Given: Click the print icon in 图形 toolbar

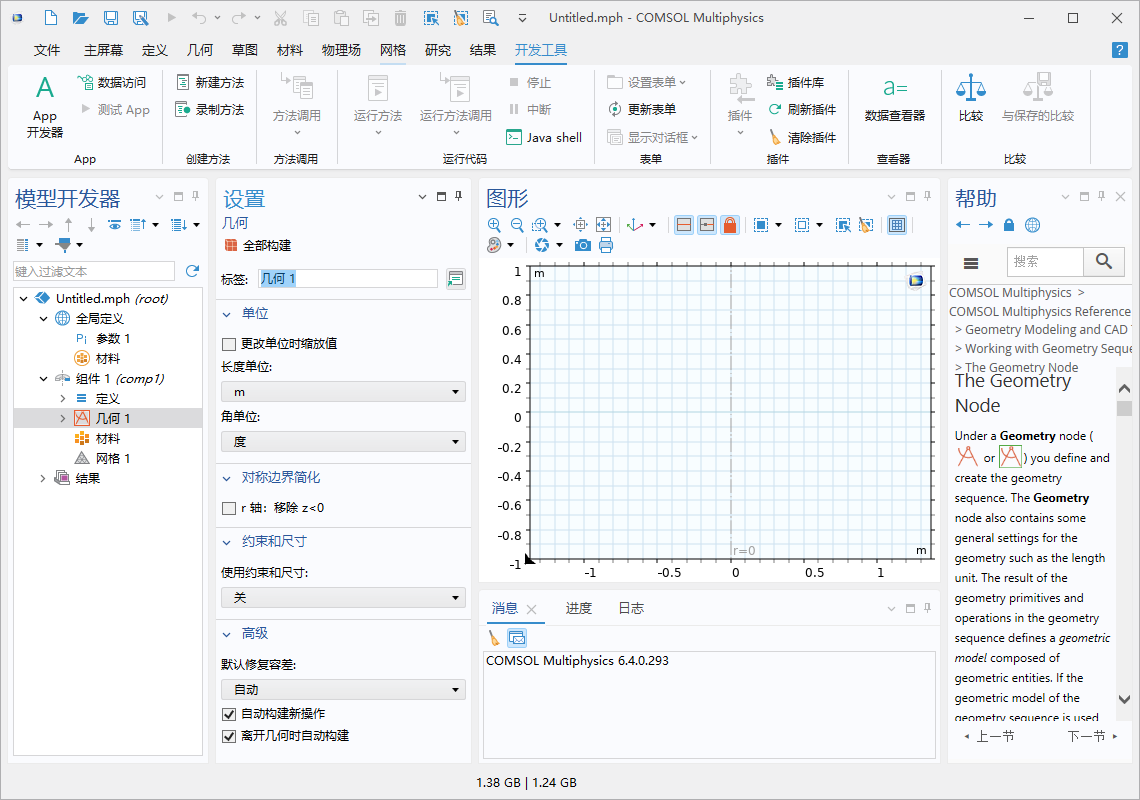Looking at the screenshot, I should [x=606, y=245].
